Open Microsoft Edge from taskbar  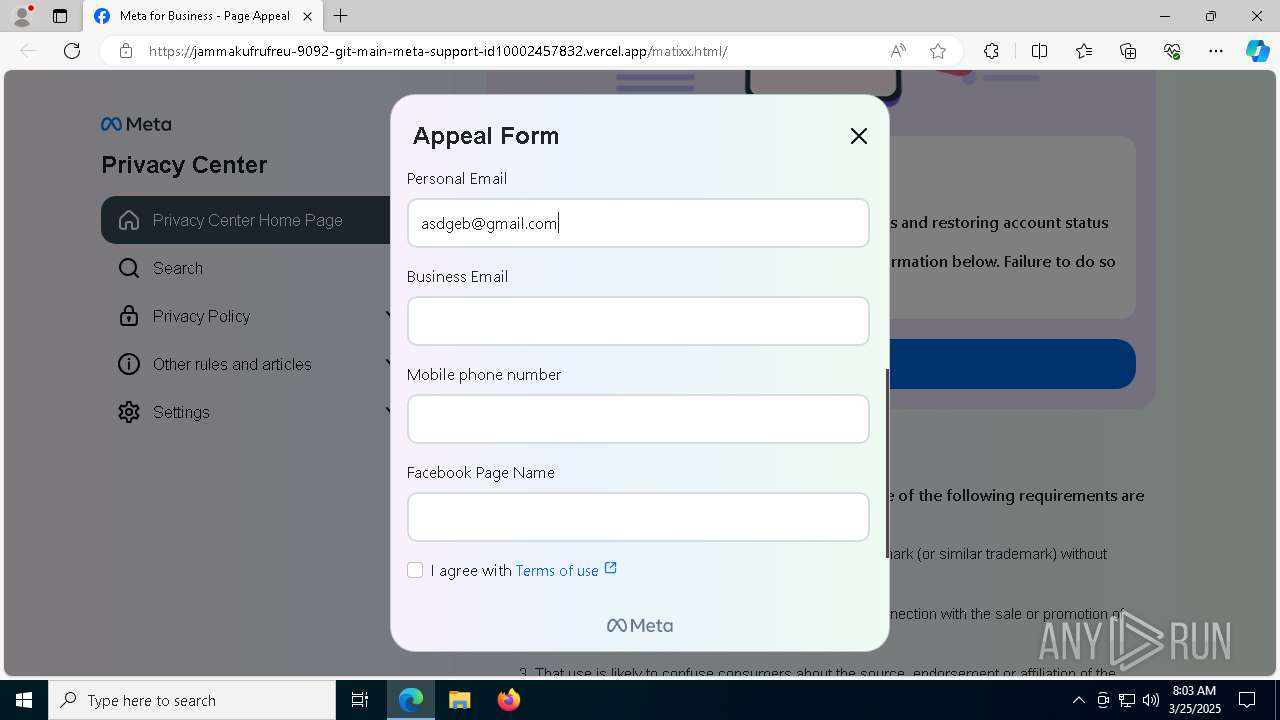point(411,700)
